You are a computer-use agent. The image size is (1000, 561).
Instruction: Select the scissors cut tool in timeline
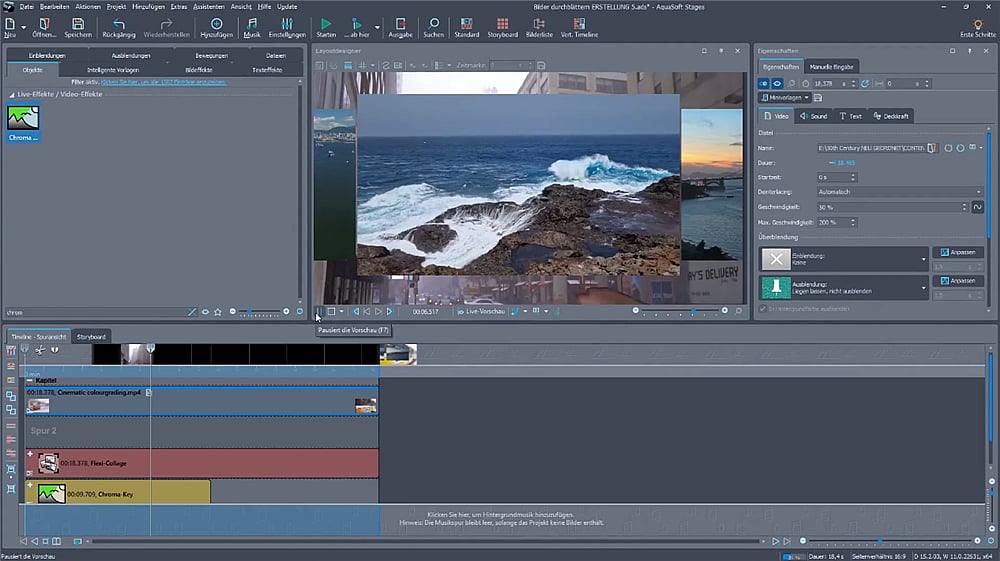pyautogui.click(x=40, y=349)
